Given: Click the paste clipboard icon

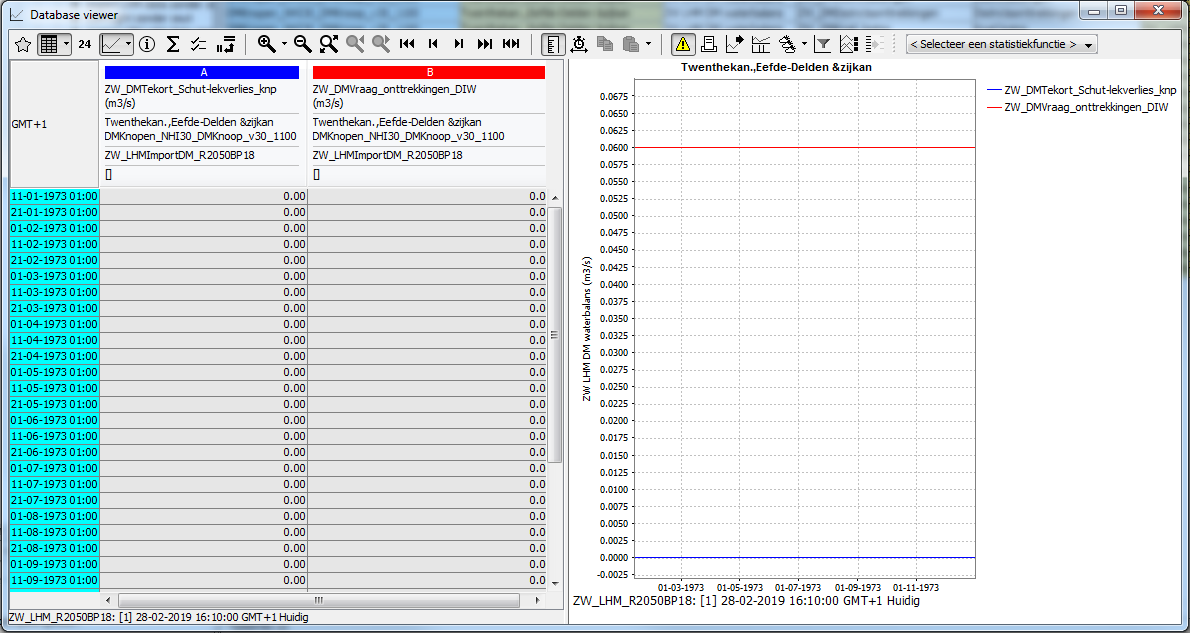Looking at the screenshot, I should [631, 44].
